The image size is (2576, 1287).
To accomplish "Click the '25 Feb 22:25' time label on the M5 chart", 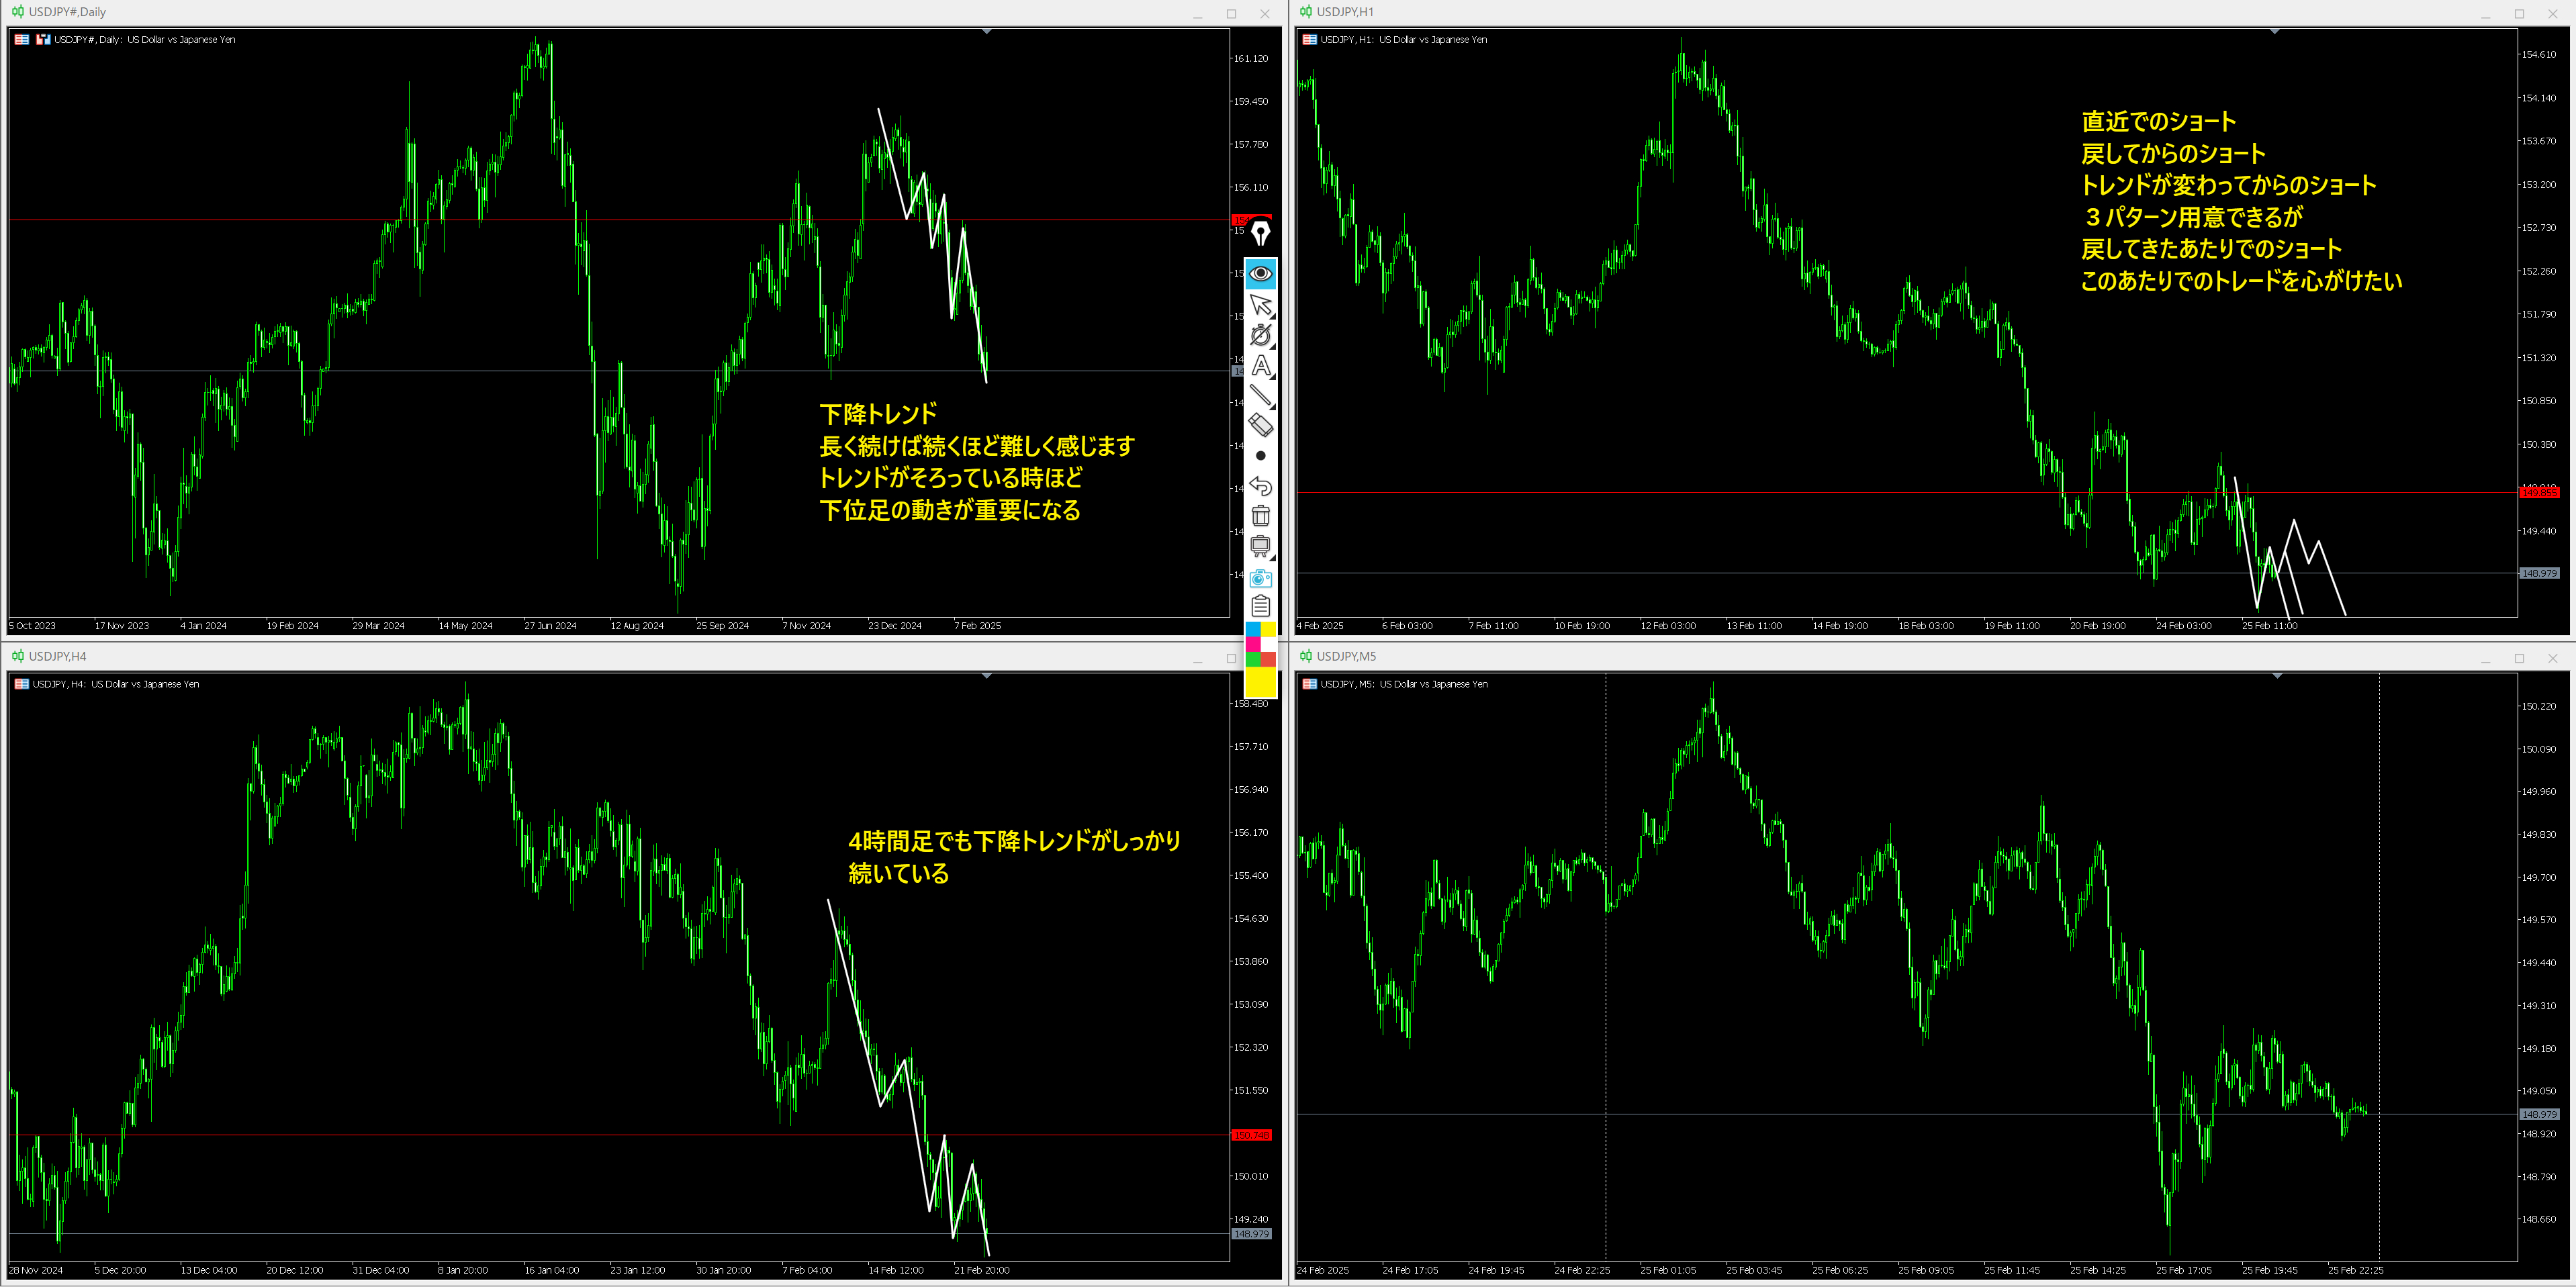I will 2355,1270.
